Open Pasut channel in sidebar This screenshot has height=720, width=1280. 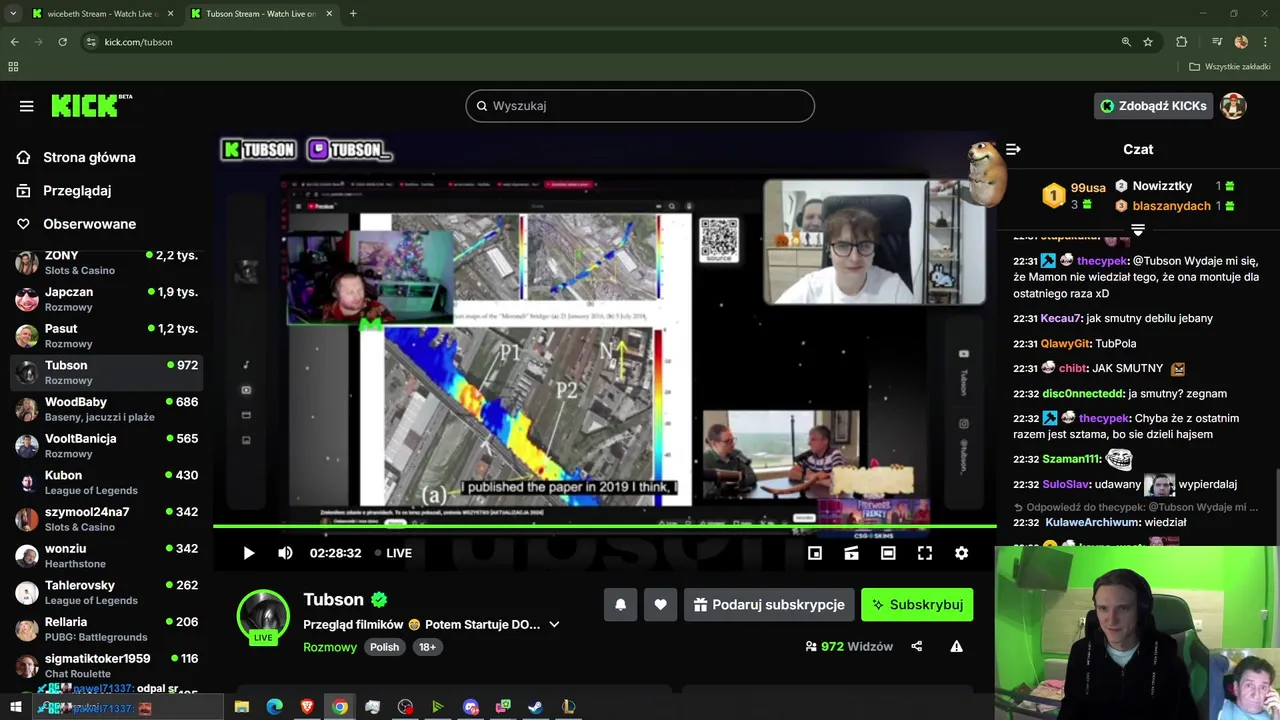107,336
